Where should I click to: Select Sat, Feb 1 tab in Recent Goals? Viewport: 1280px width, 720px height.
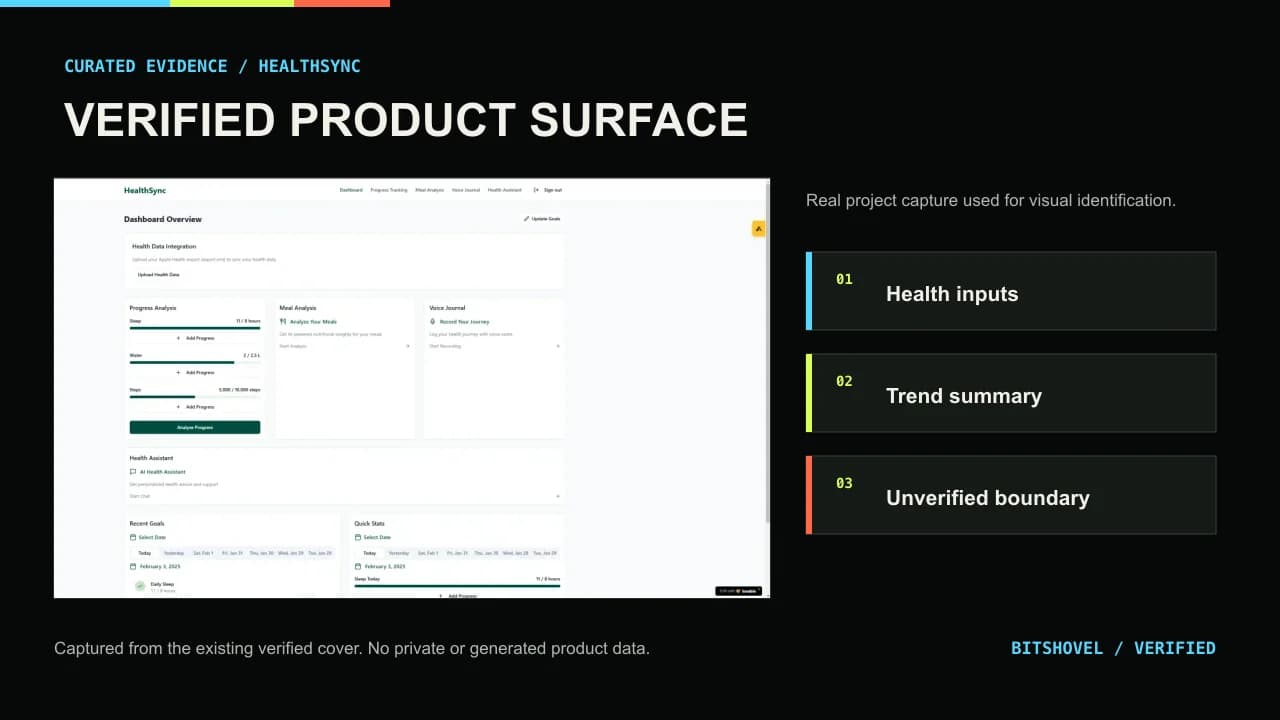[x=203, y=553]
